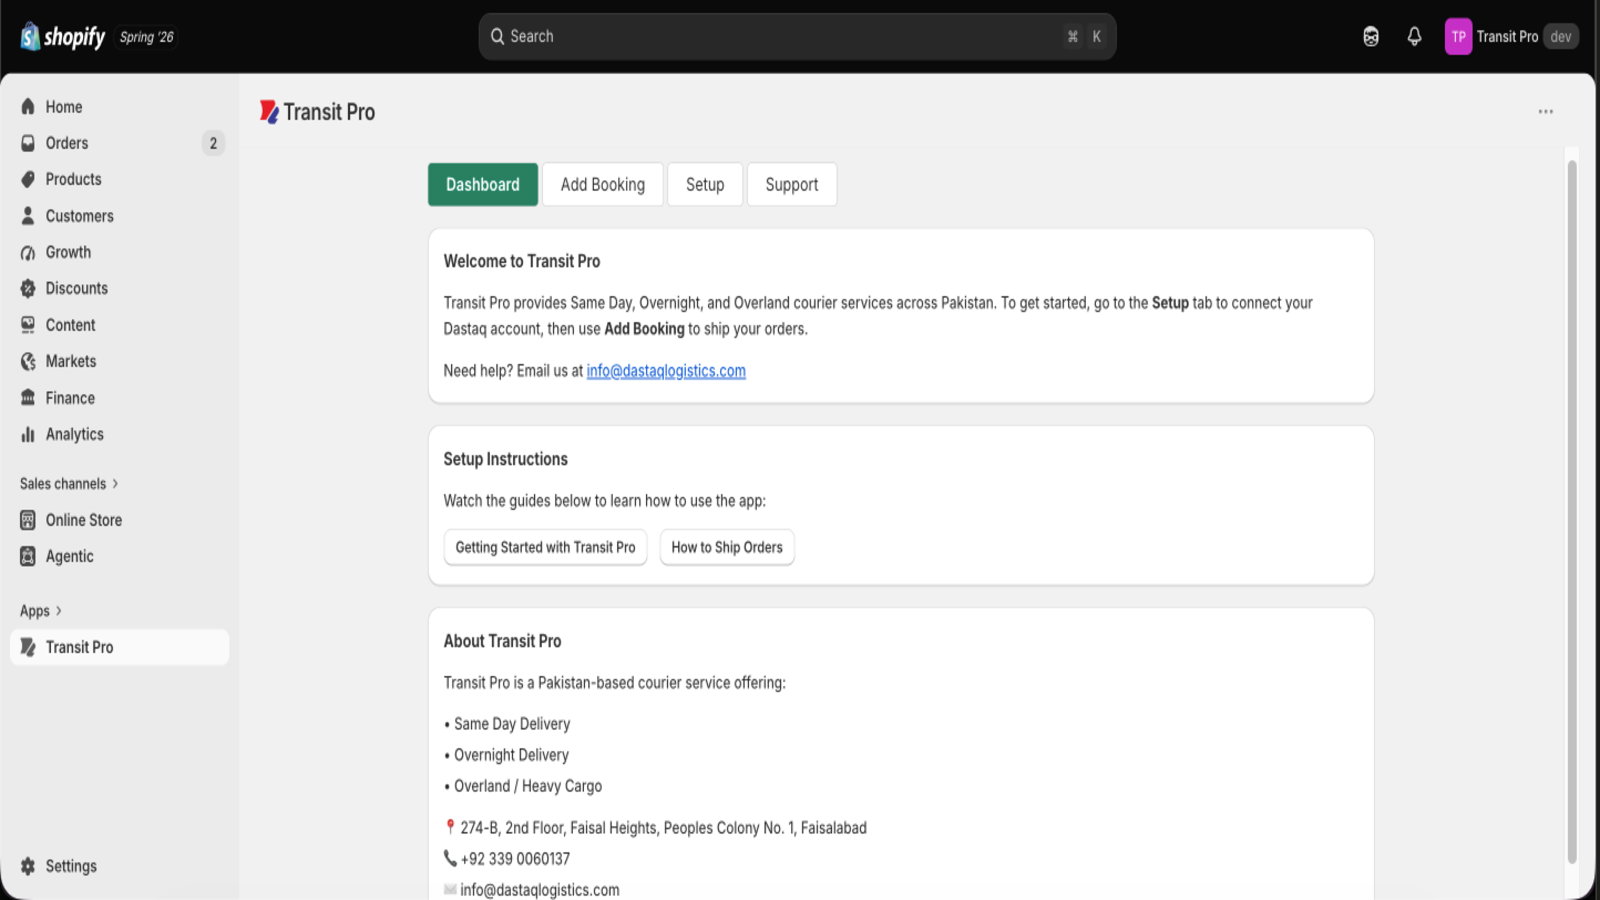Click the Discounts badge icon
Viewport: 1600px width, 900px height.
point(28,289)
